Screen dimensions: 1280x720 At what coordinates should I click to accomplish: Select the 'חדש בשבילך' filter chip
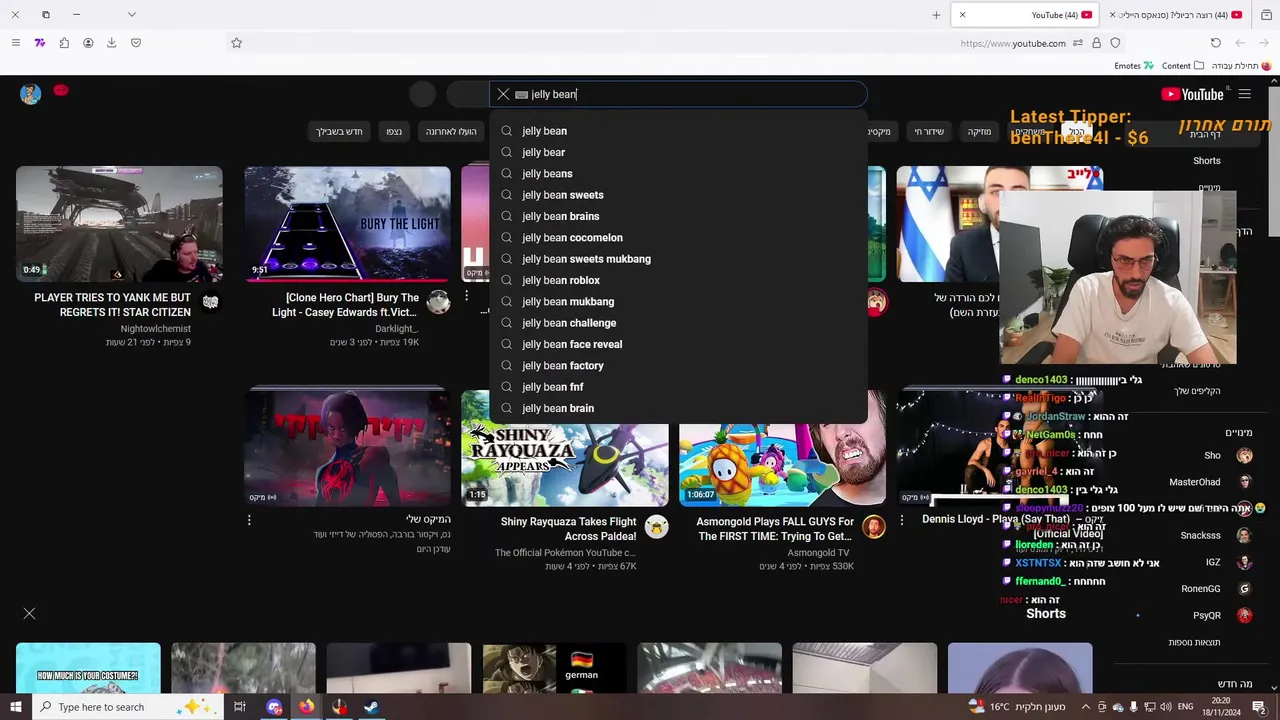click(340, 132)
